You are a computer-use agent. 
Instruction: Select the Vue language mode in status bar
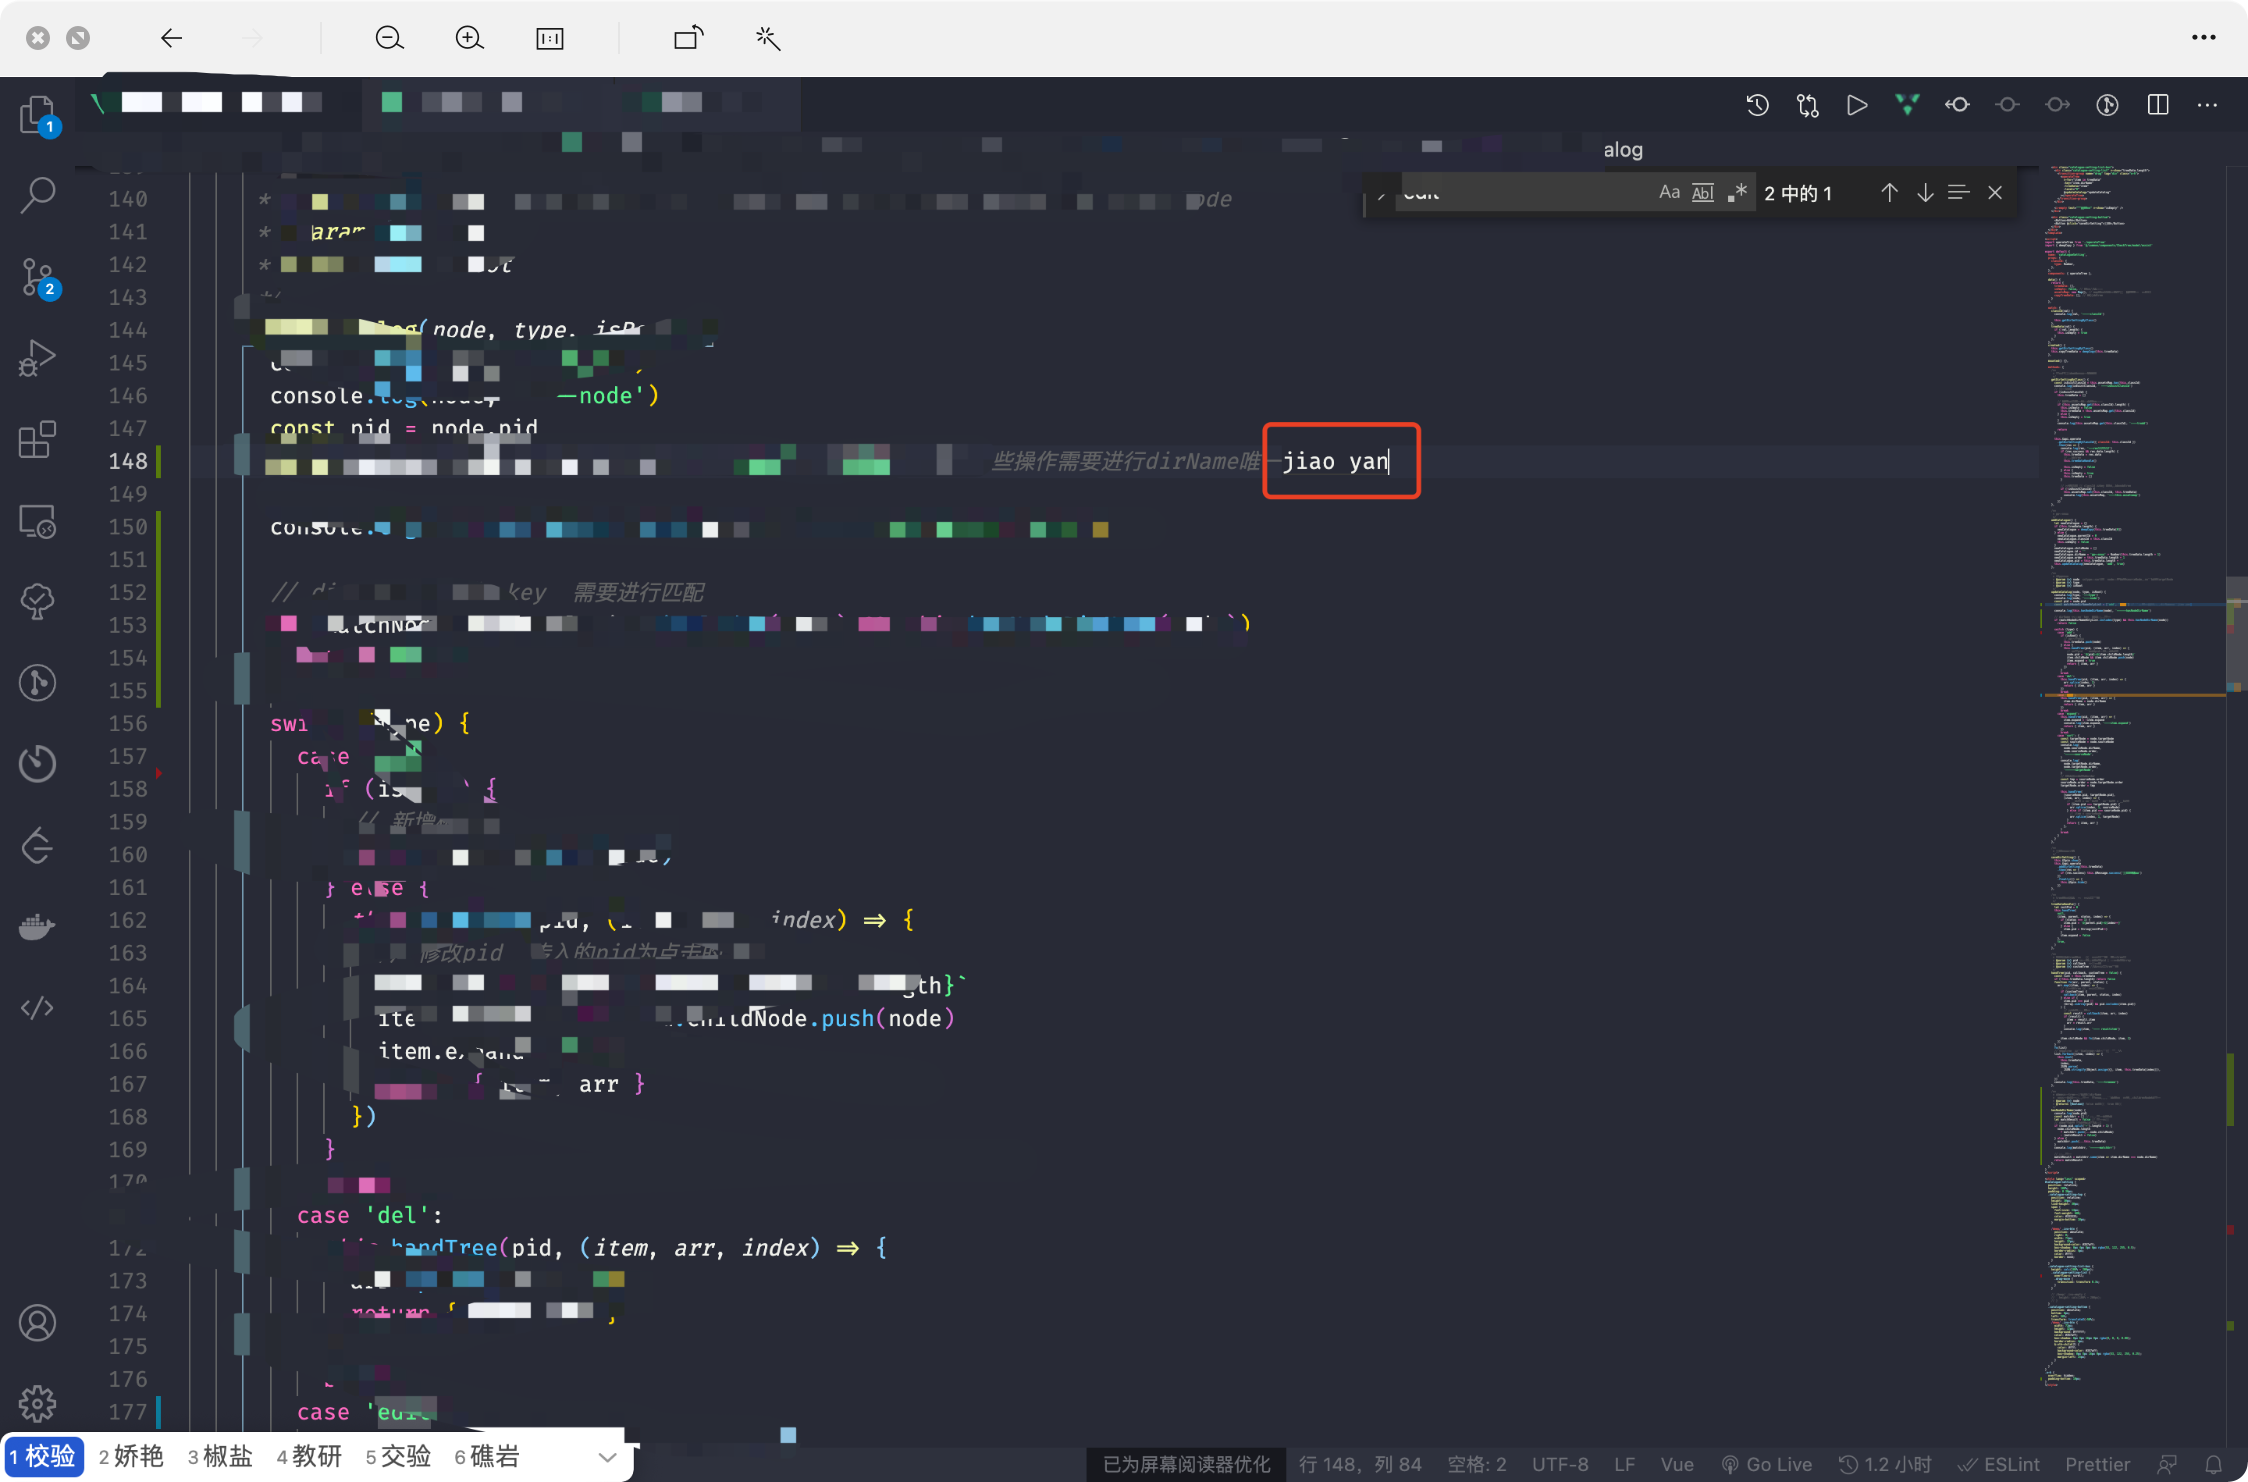(1677, 1464)
